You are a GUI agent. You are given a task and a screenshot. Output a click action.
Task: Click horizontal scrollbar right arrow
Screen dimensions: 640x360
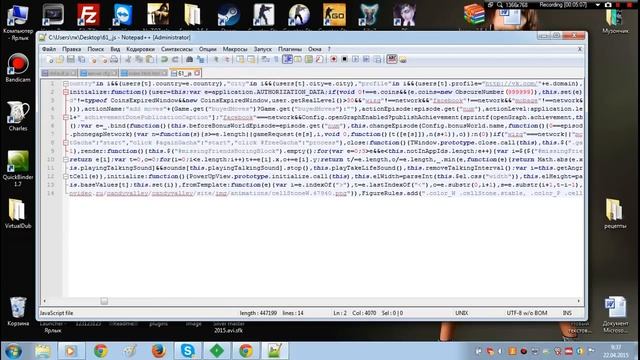pyautogui.click(x=579, y=301)
